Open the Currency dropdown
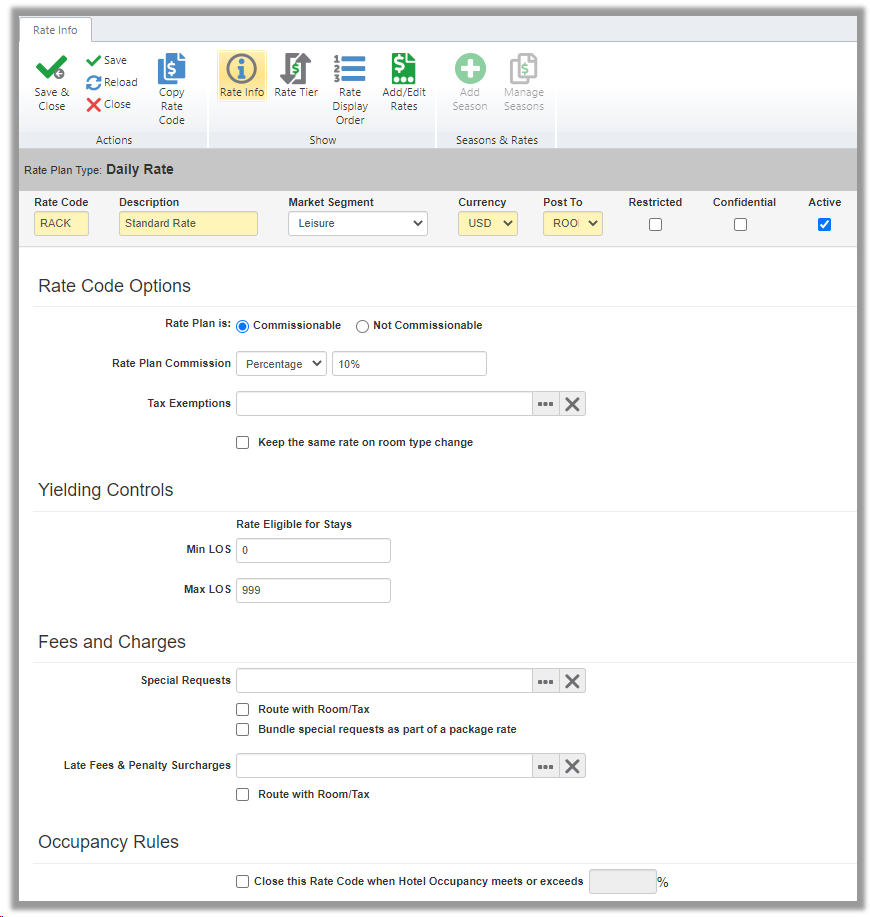 click(488, 223)
